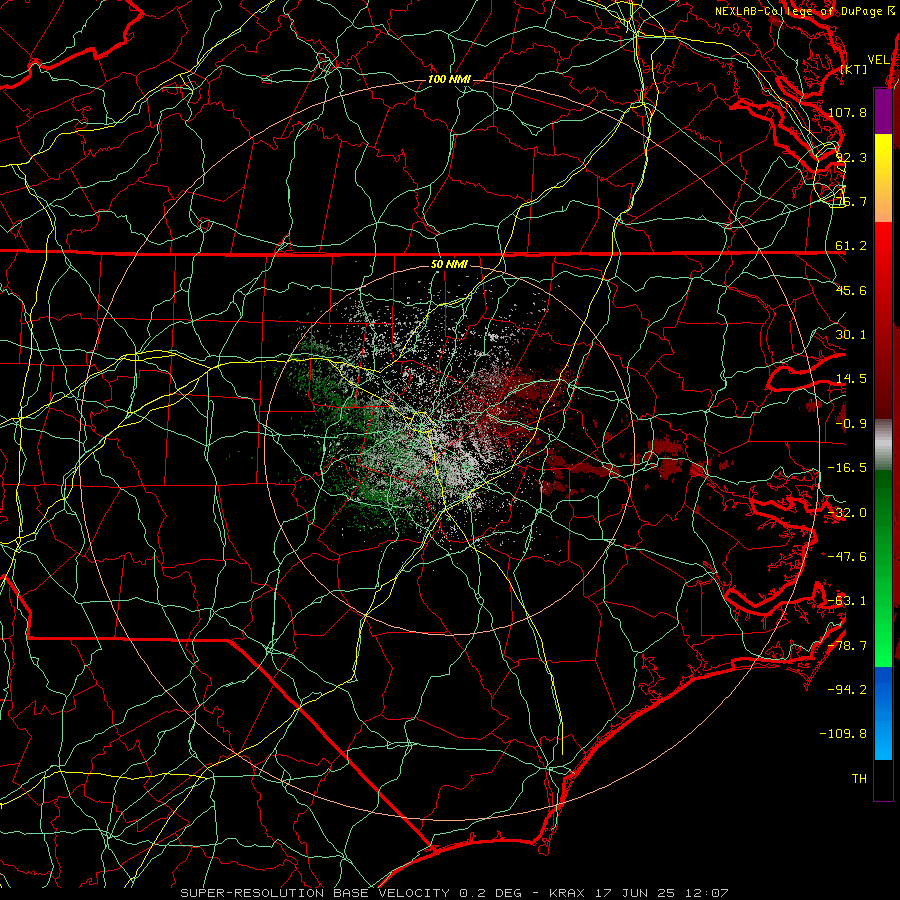Click the 107.8 velocity scale value
Image resolution: width=900 pixels, height=900 pixels.
click(x=847, y=112)
